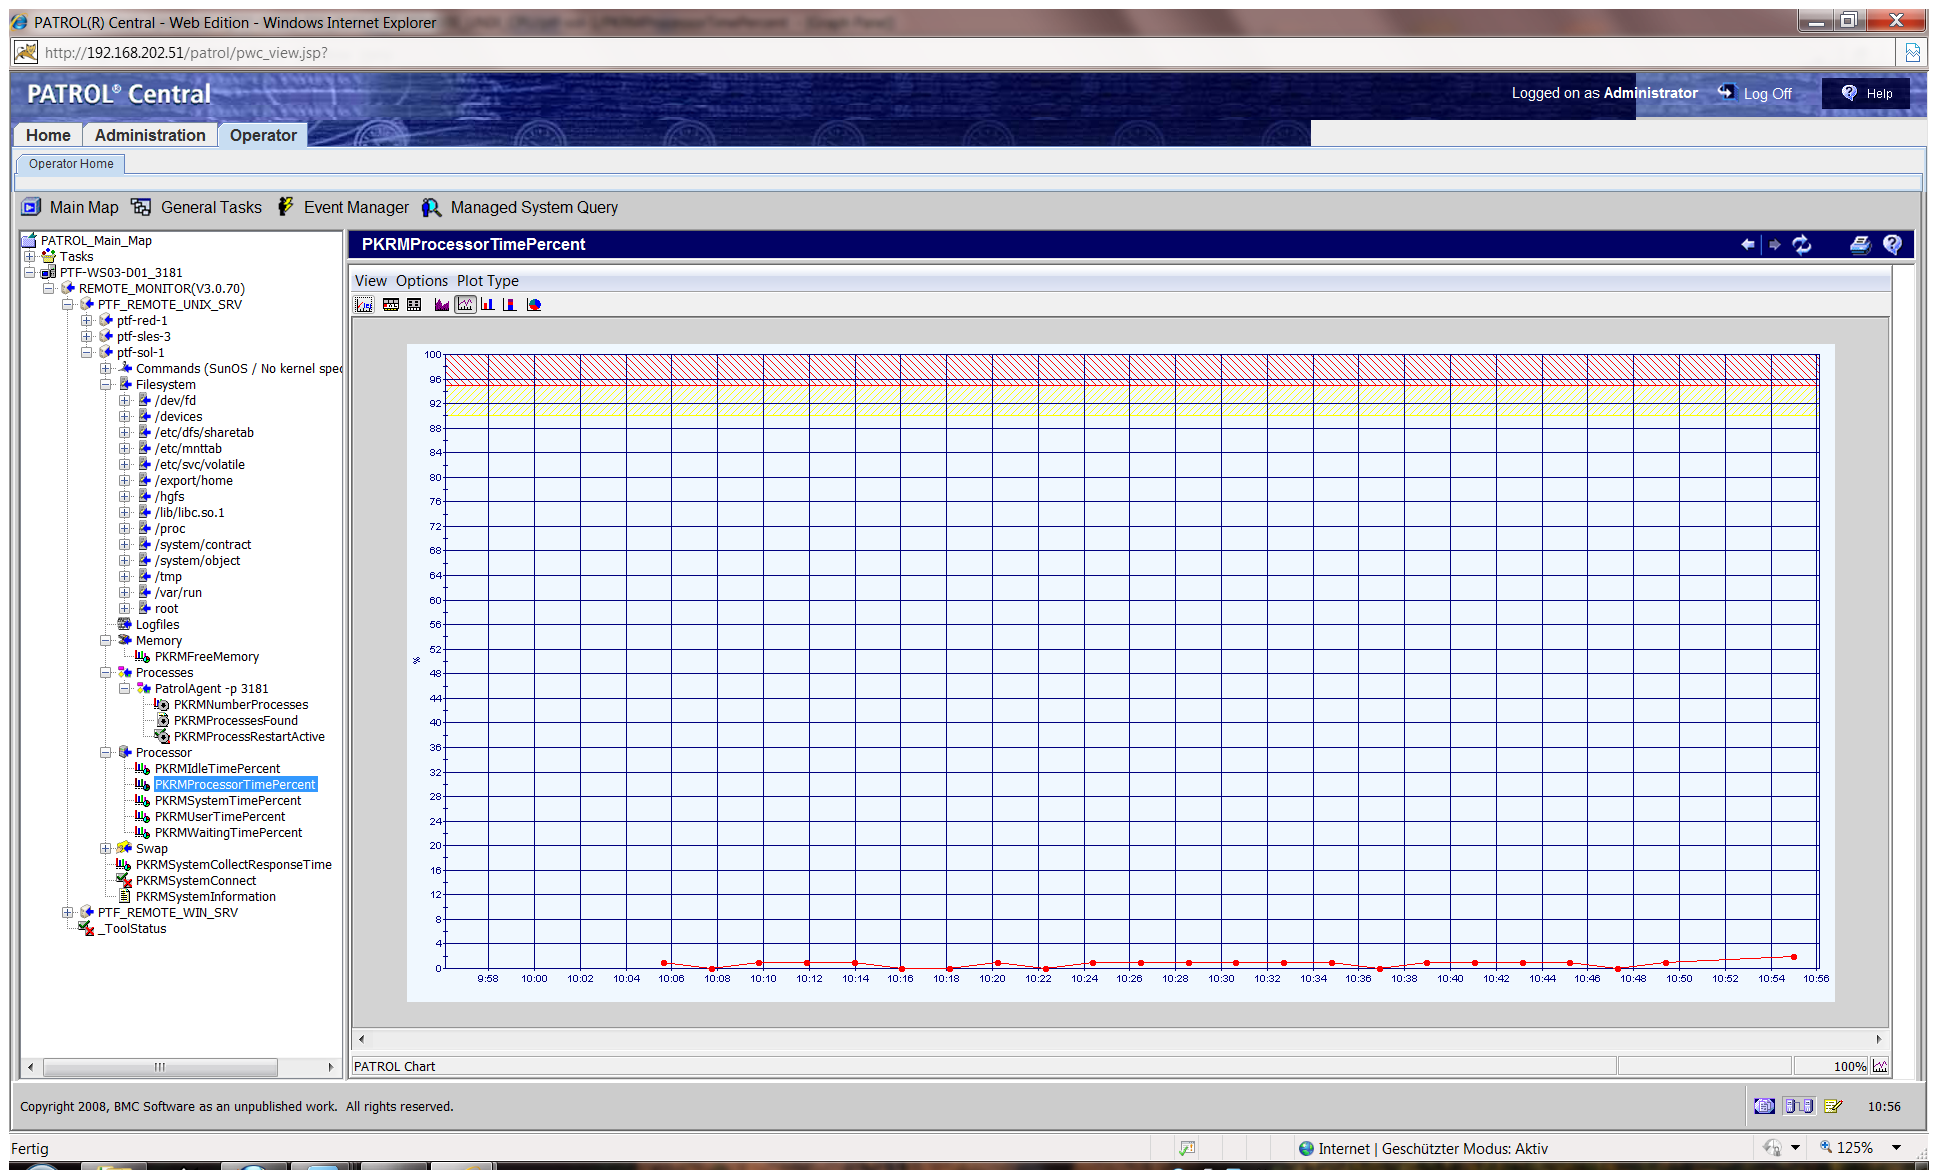
Task: Click the Log Off link
Action: pyautogui.click(x=1768, y=93)
